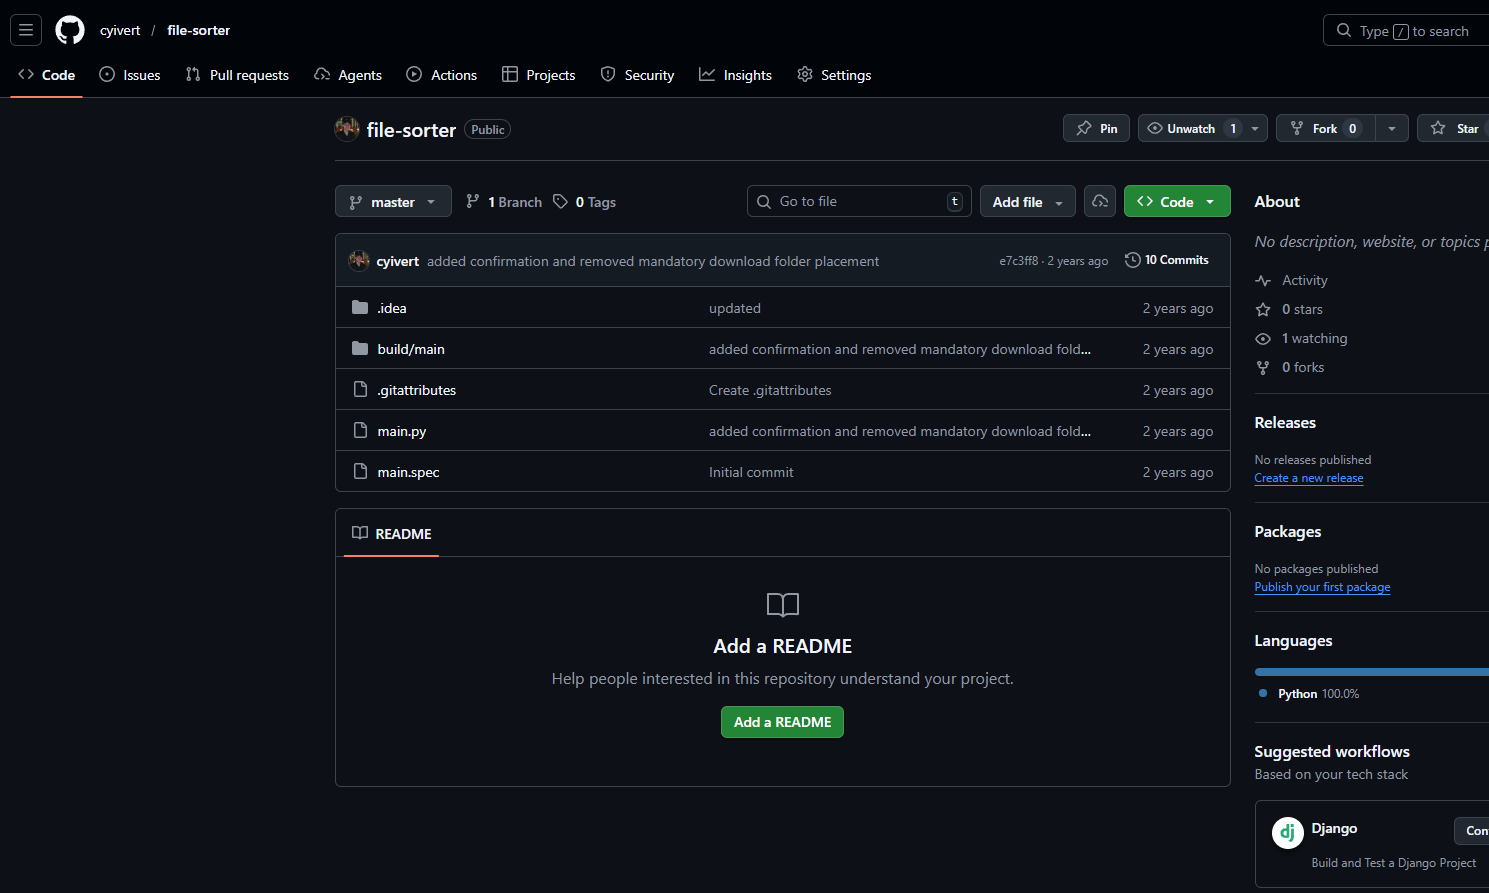Click the Pin repository button

[1095, 128]
